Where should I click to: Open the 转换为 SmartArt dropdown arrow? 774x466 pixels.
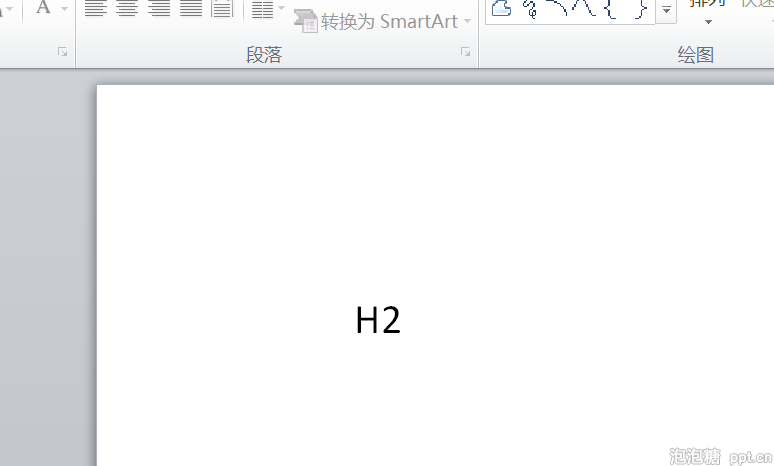[467, 21]
